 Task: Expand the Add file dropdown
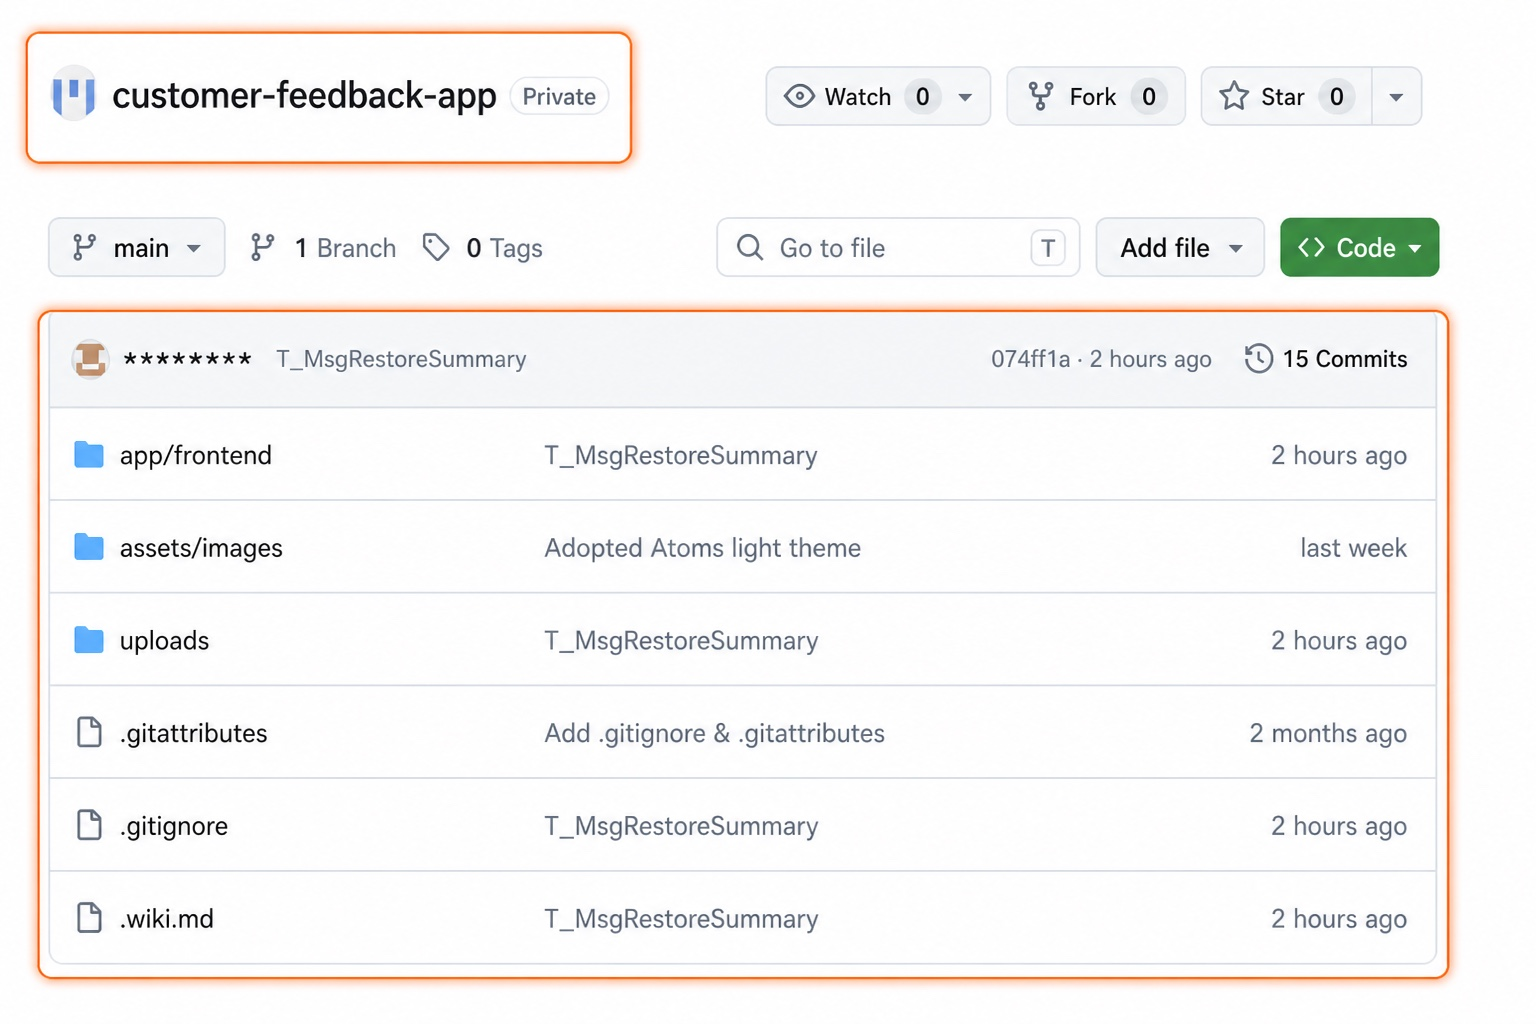1180,247
